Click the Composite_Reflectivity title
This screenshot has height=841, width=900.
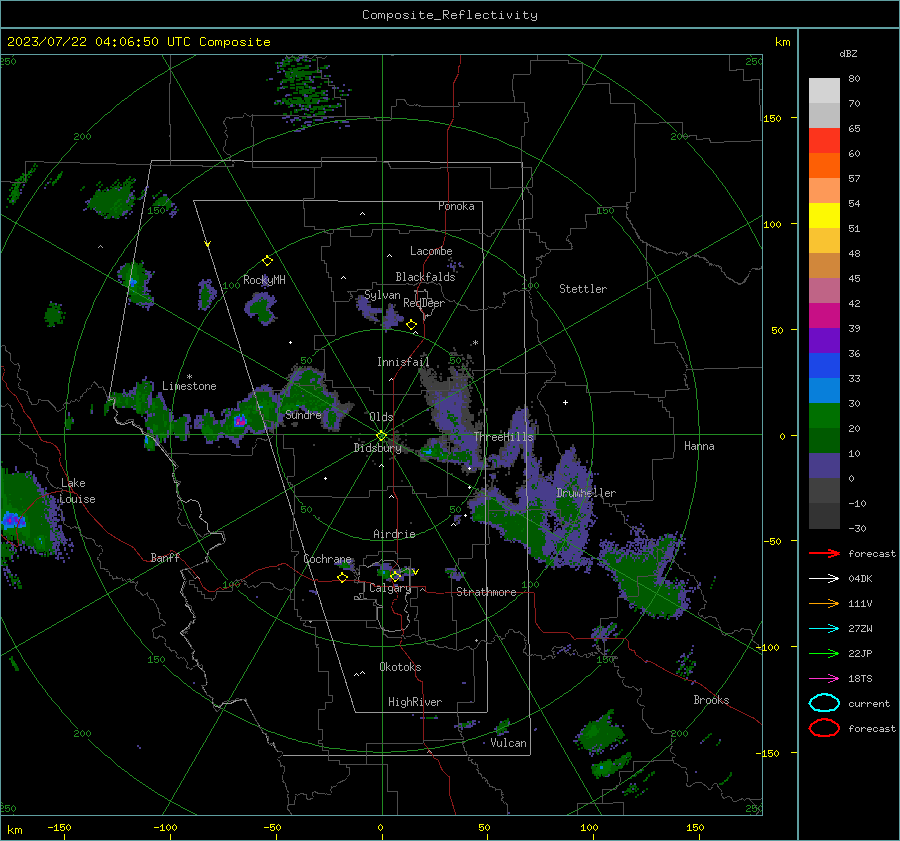[450, 15]
